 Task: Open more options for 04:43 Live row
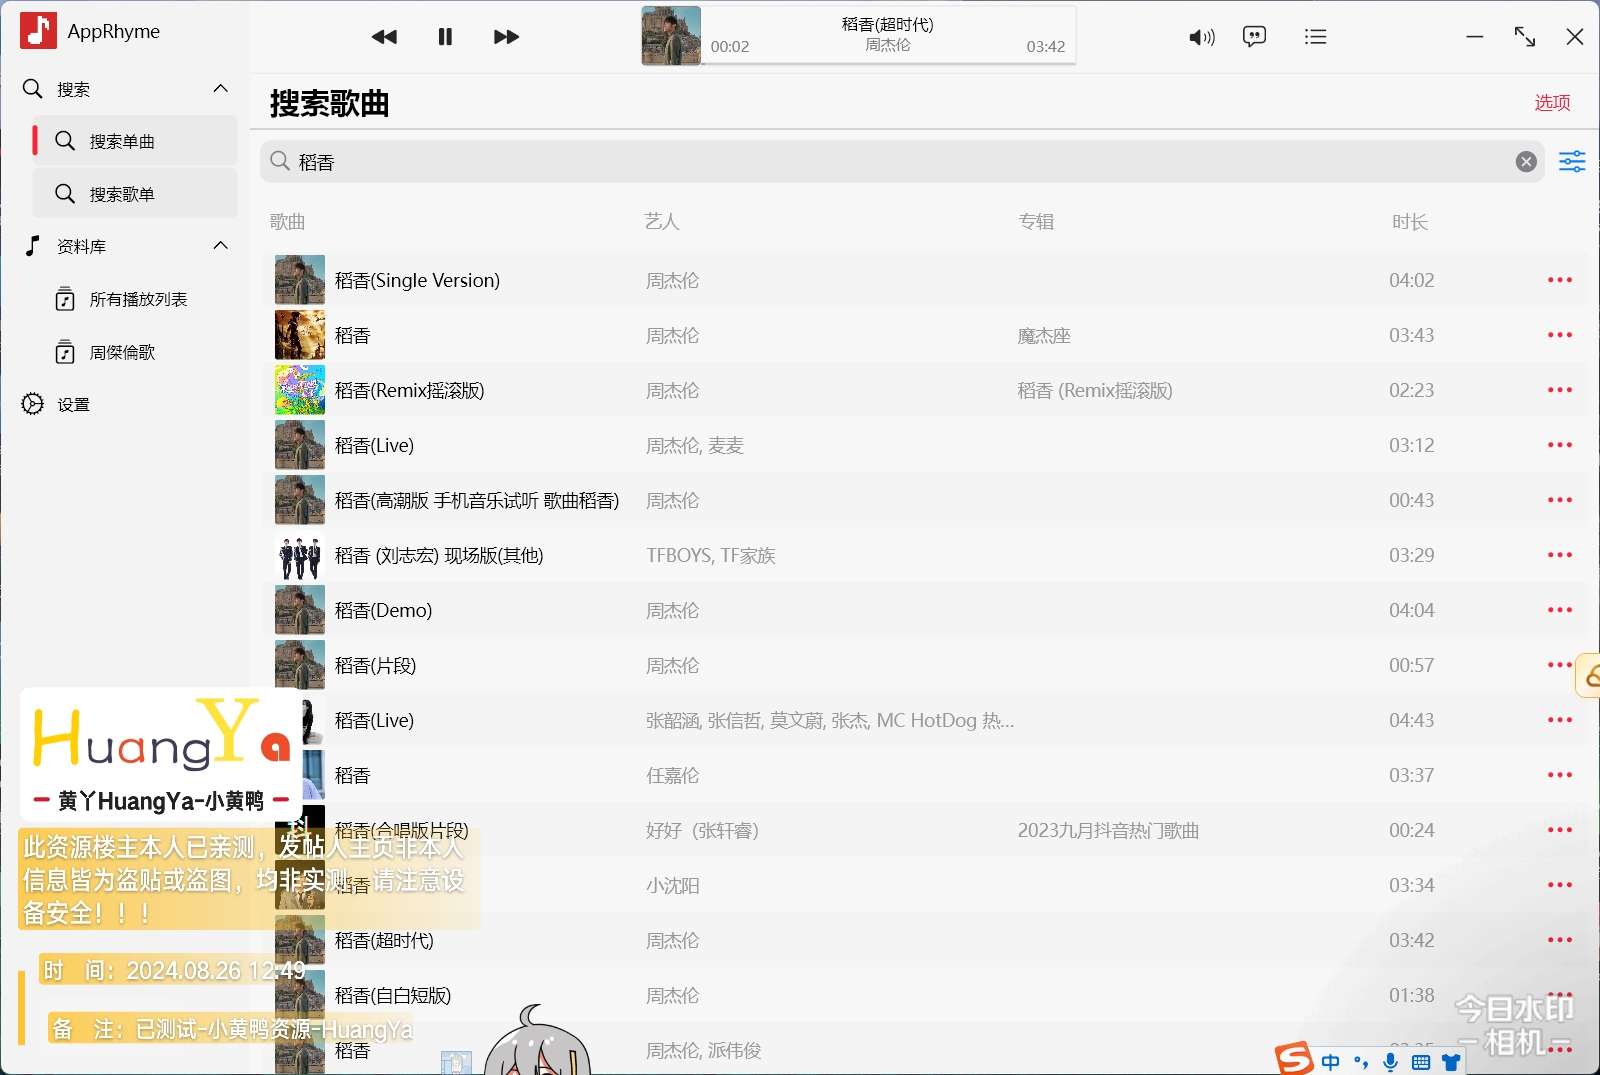point(1560,720)
